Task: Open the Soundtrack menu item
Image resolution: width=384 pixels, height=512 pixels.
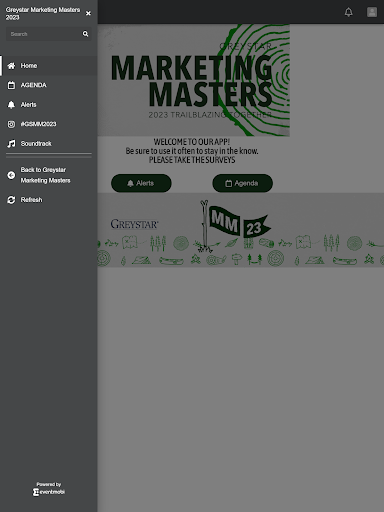Action: (49, 144)
